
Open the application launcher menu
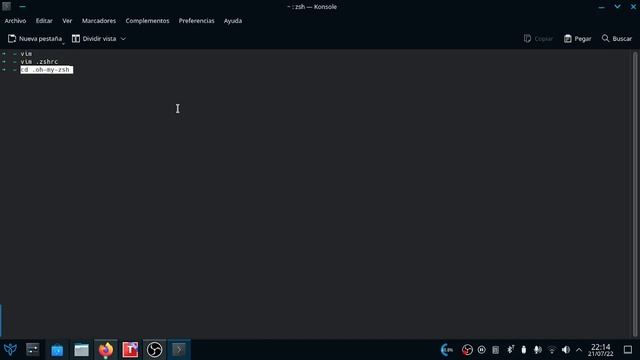(10, 349)
